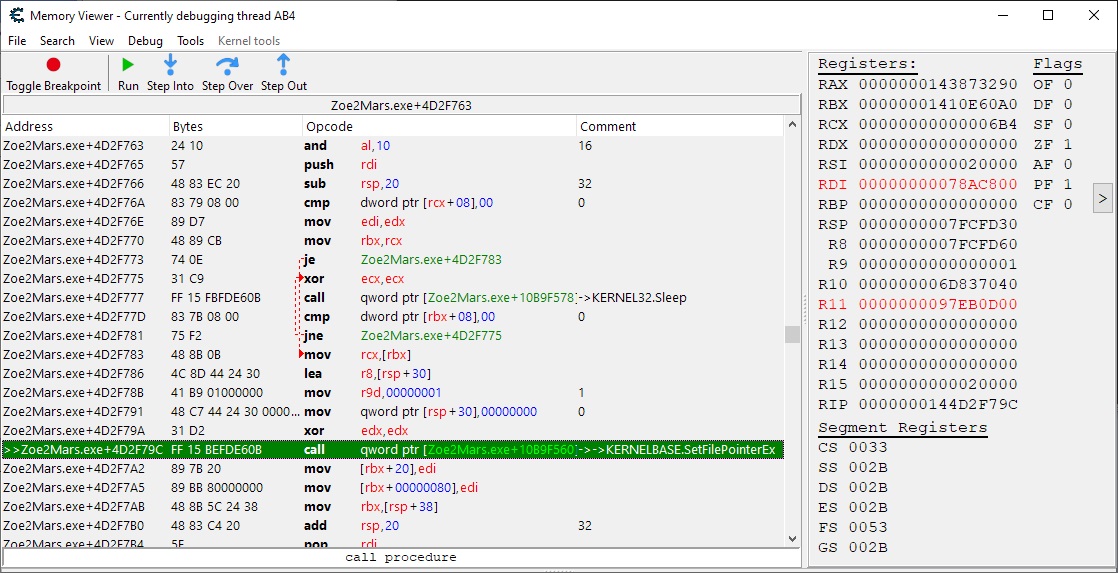Open the Tools menu
The height and width of the screenshot is (573, 1118).
point(190,41)
